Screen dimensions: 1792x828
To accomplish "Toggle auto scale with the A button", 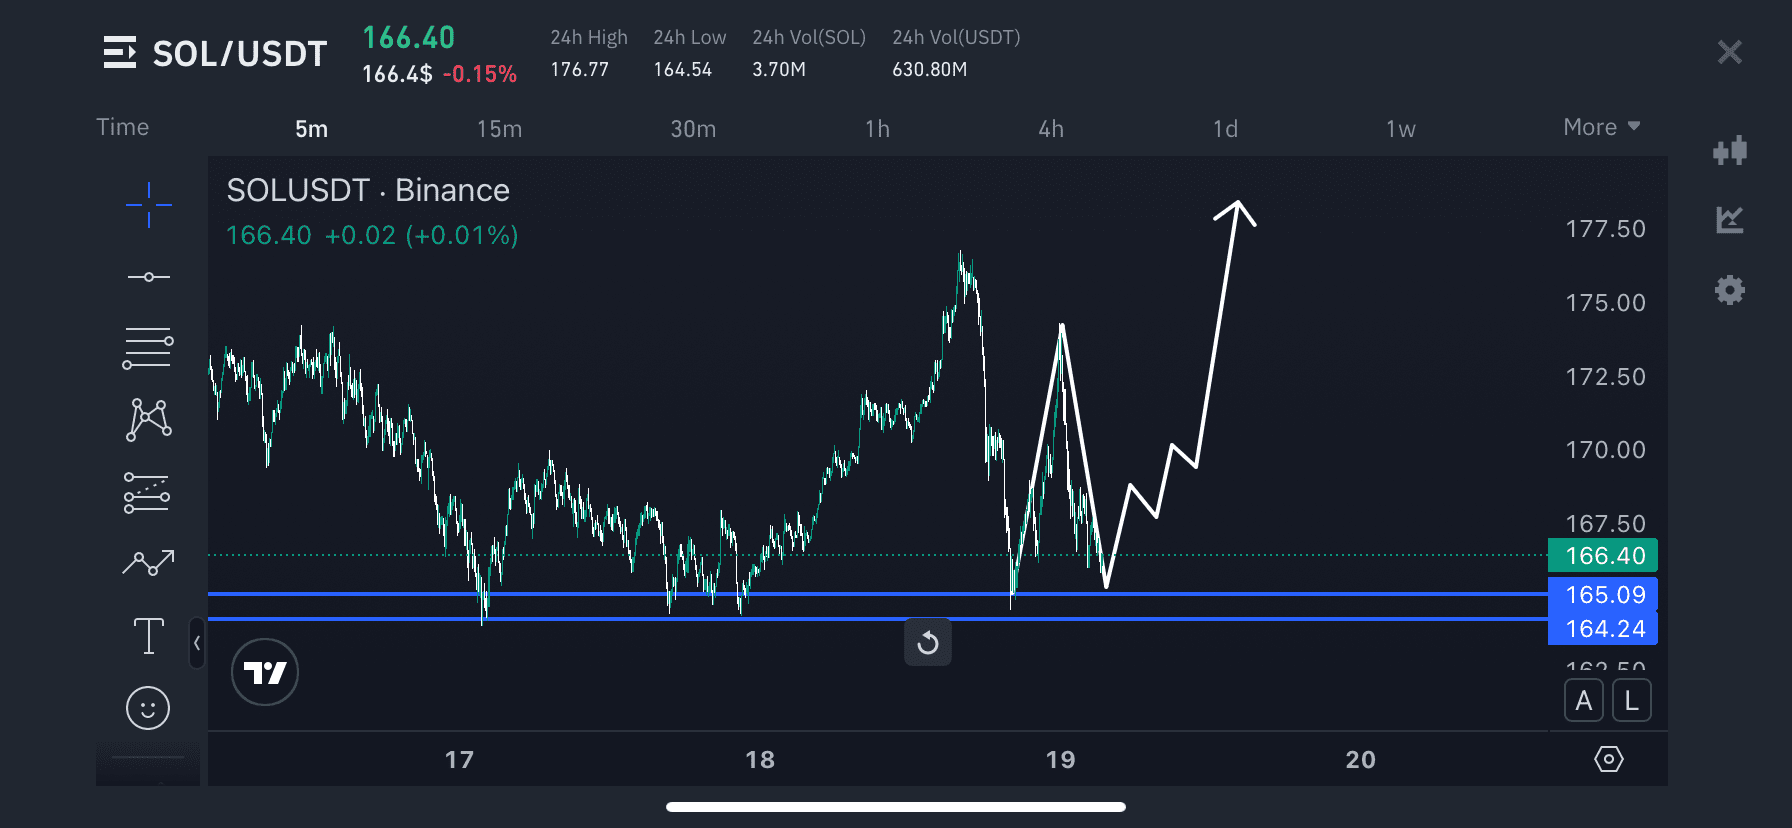I will [1584, 701].
